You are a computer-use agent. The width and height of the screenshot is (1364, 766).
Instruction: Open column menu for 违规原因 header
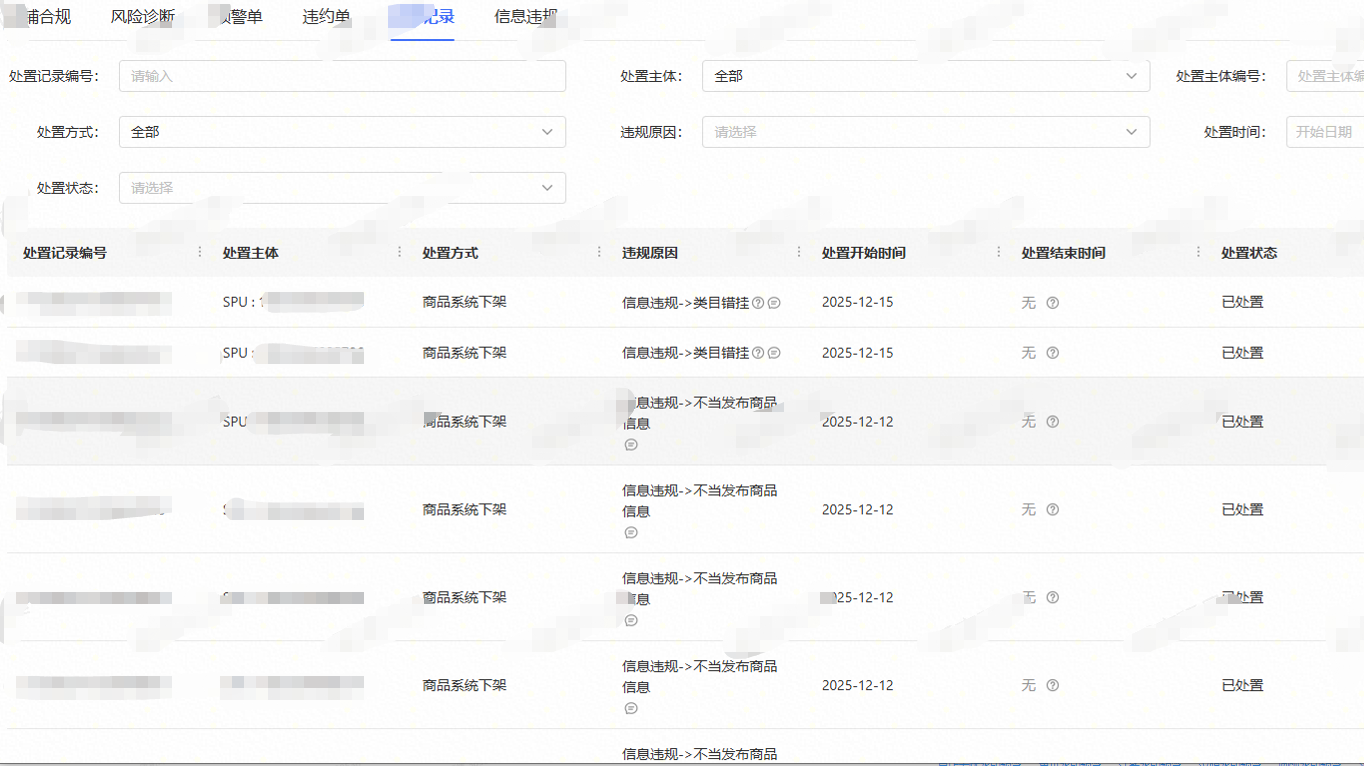coord(798,252)
